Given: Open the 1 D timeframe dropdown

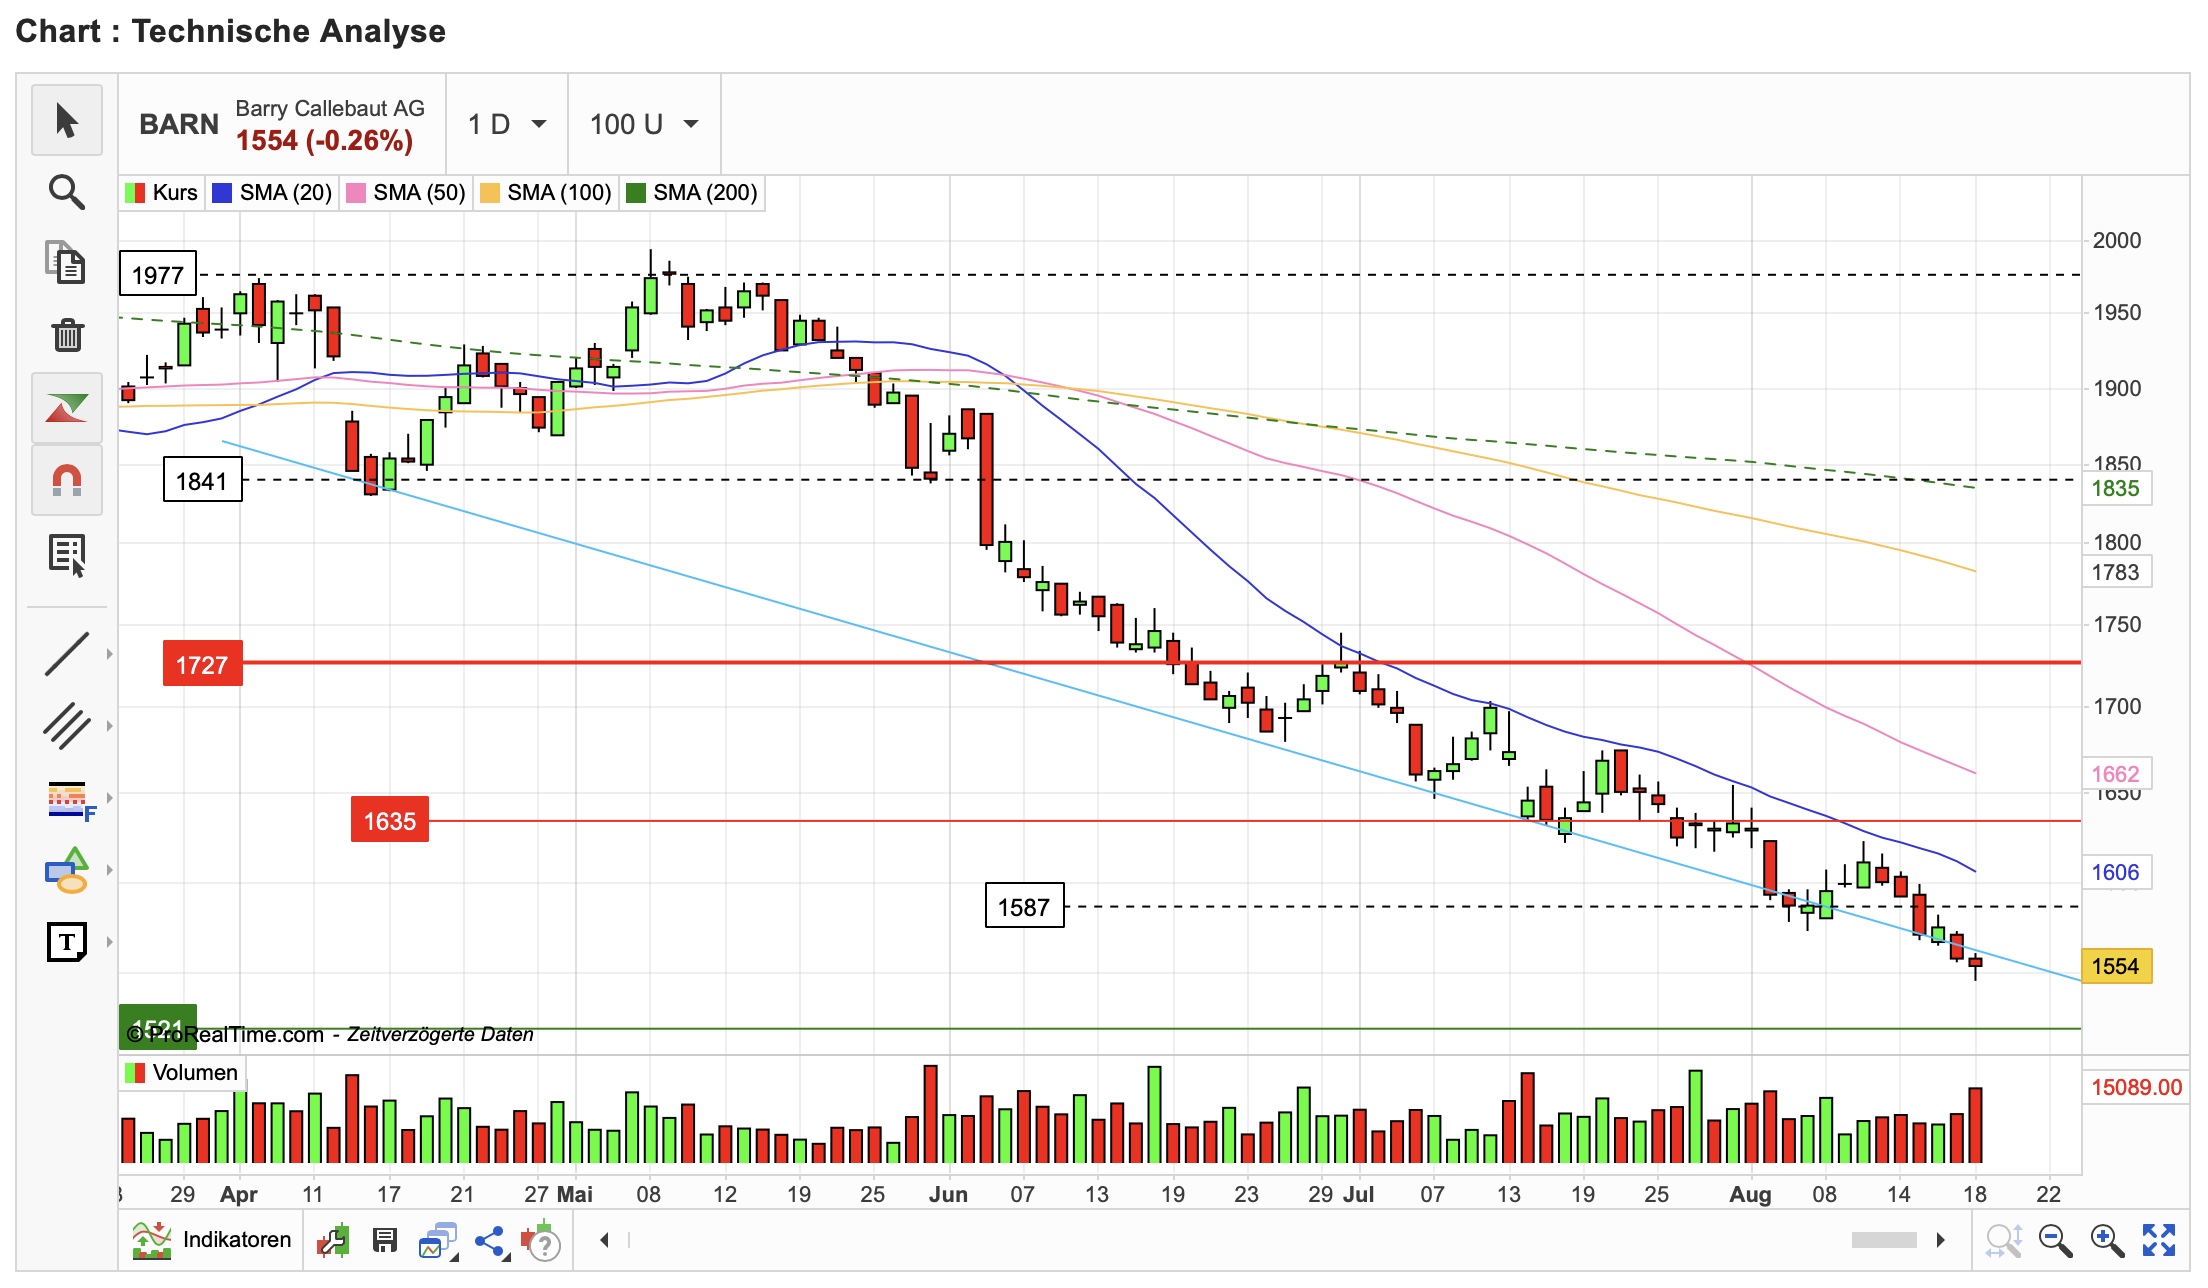Looking at the screenshot, I should click(x=507, y=124).
